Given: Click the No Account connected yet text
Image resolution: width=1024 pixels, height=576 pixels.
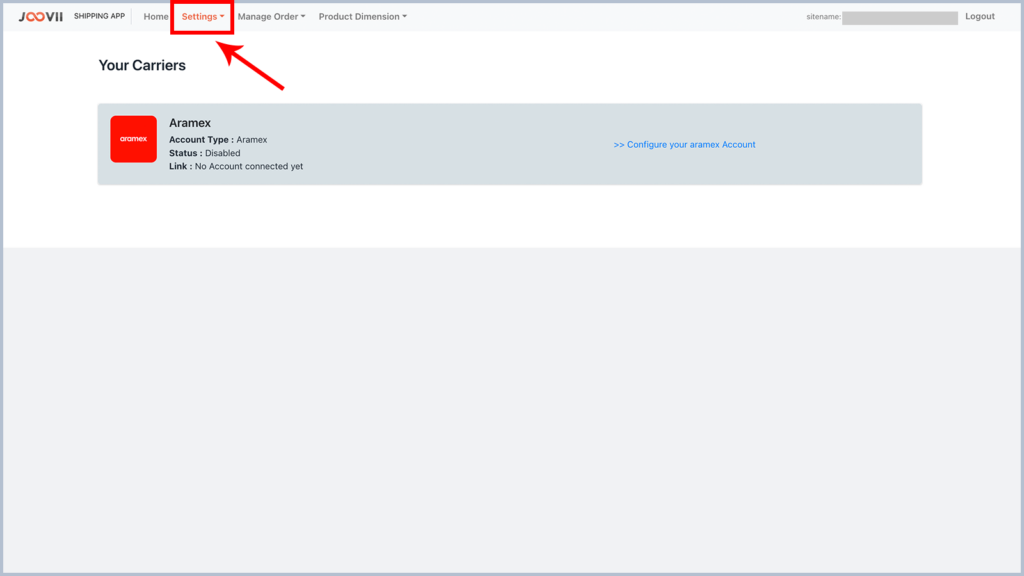Looking at the screenshot, I should point(249,167).
